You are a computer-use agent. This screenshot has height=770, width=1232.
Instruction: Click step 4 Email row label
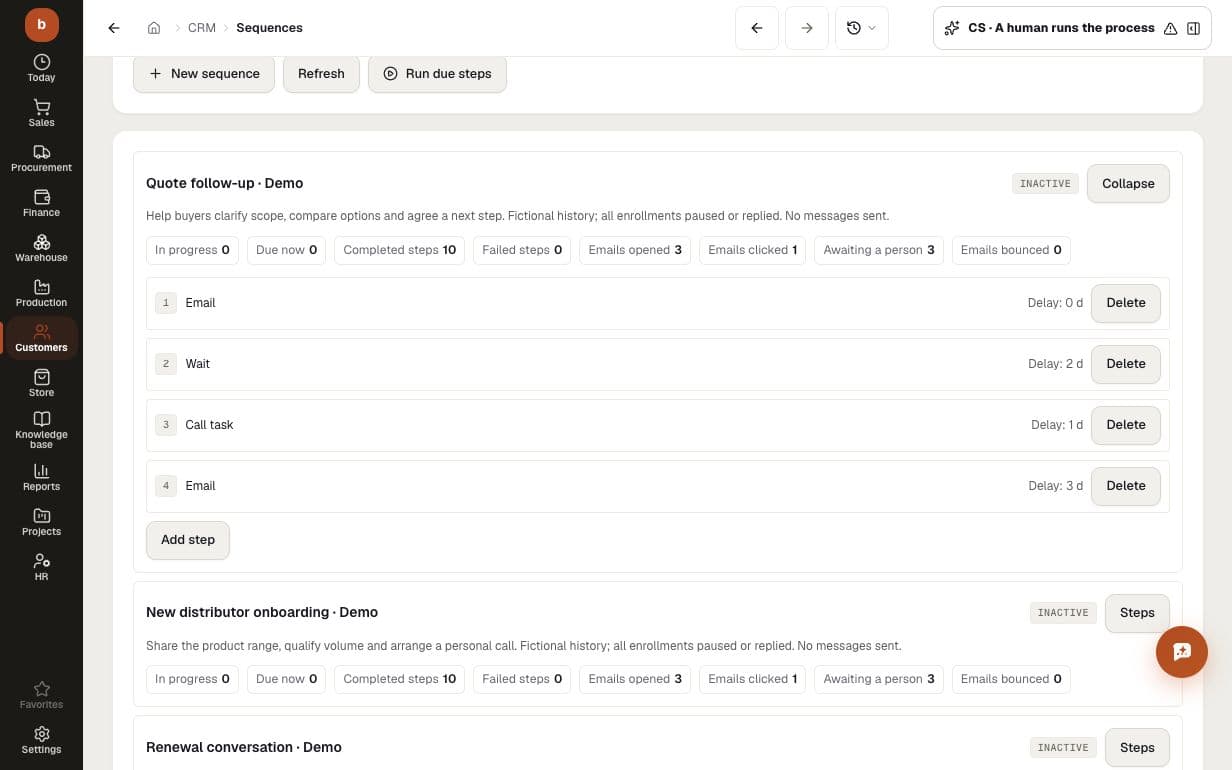[200, 486]
